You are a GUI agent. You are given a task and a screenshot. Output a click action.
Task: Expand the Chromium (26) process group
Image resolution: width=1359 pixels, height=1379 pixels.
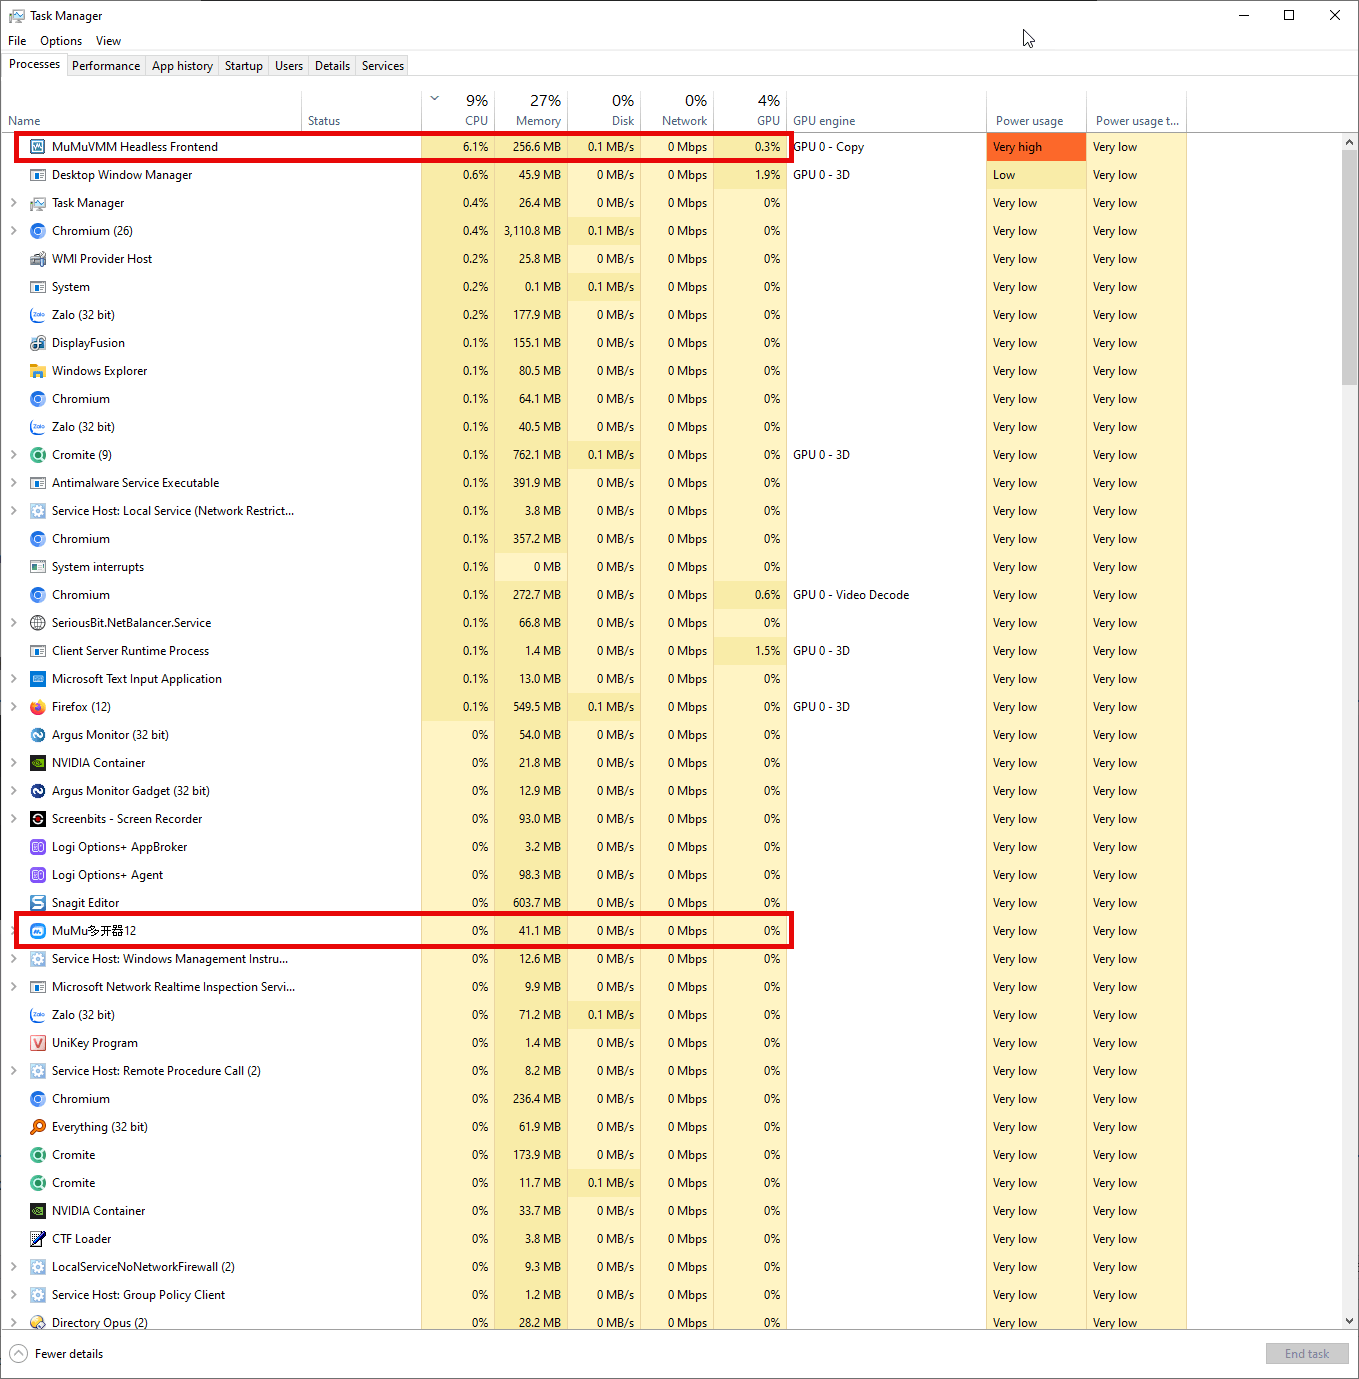pyautogui.click(x=13, y=231)
